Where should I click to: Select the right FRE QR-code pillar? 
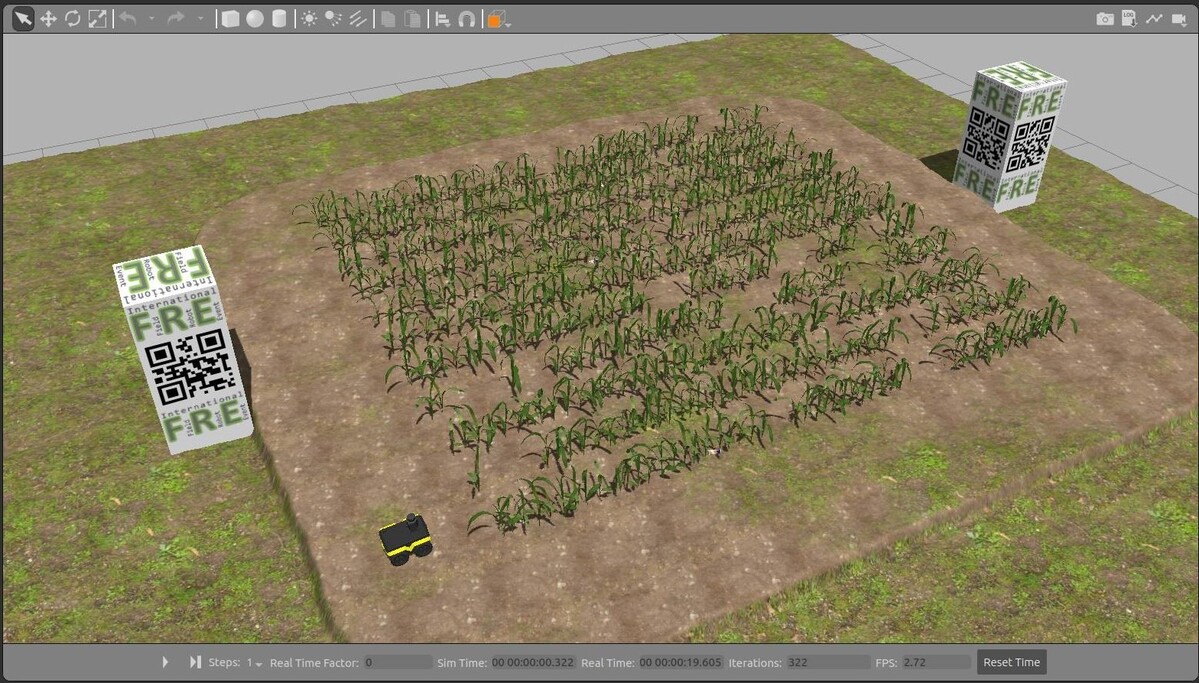(1010, 136)
